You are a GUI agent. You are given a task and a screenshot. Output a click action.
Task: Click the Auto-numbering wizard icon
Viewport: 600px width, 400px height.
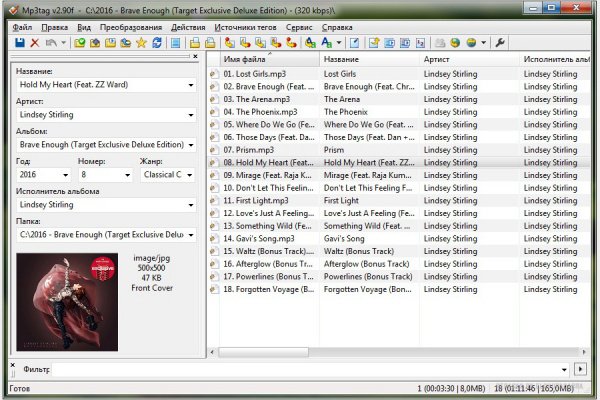420,42
